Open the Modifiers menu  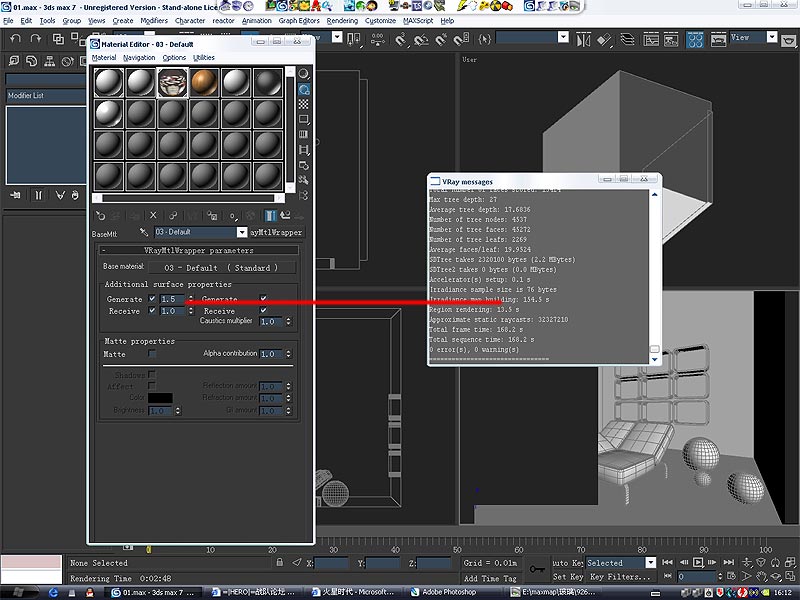[154, 21]
